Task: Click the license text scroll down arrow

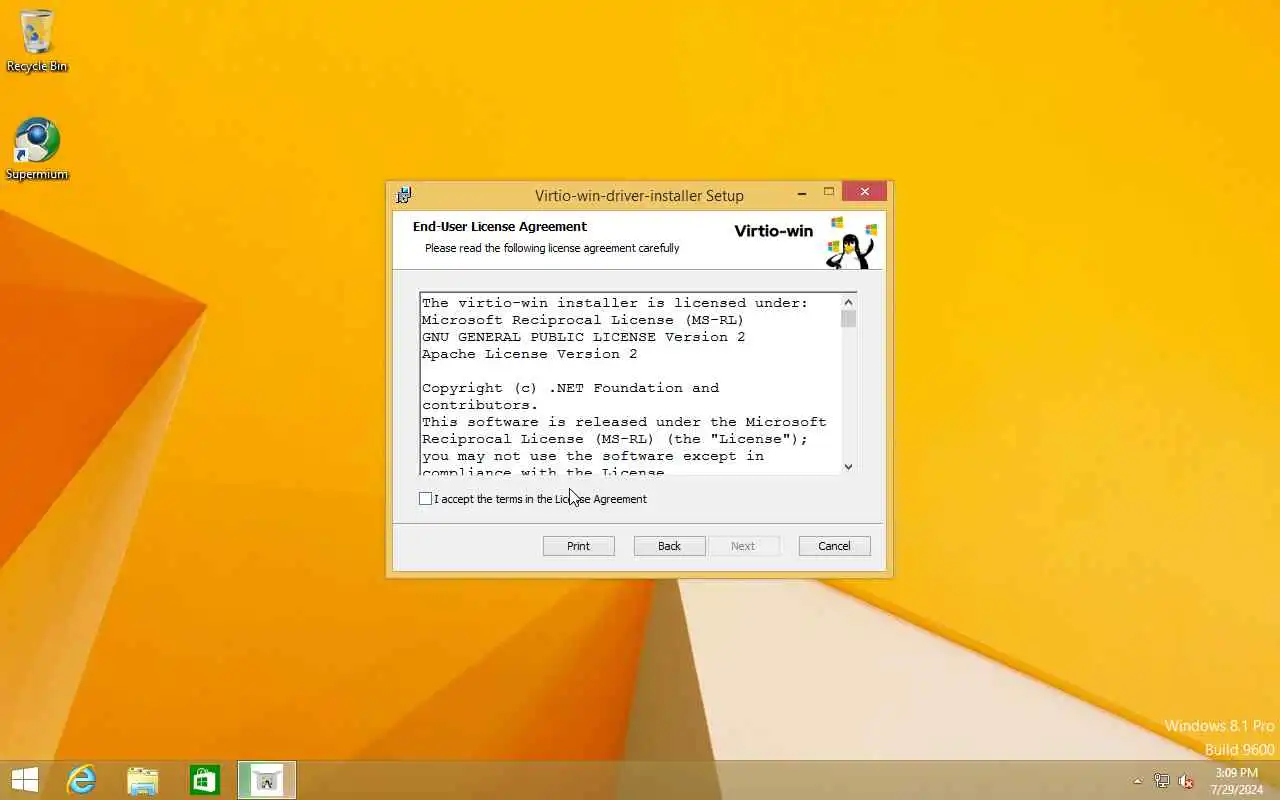Action: coord(848,466)
